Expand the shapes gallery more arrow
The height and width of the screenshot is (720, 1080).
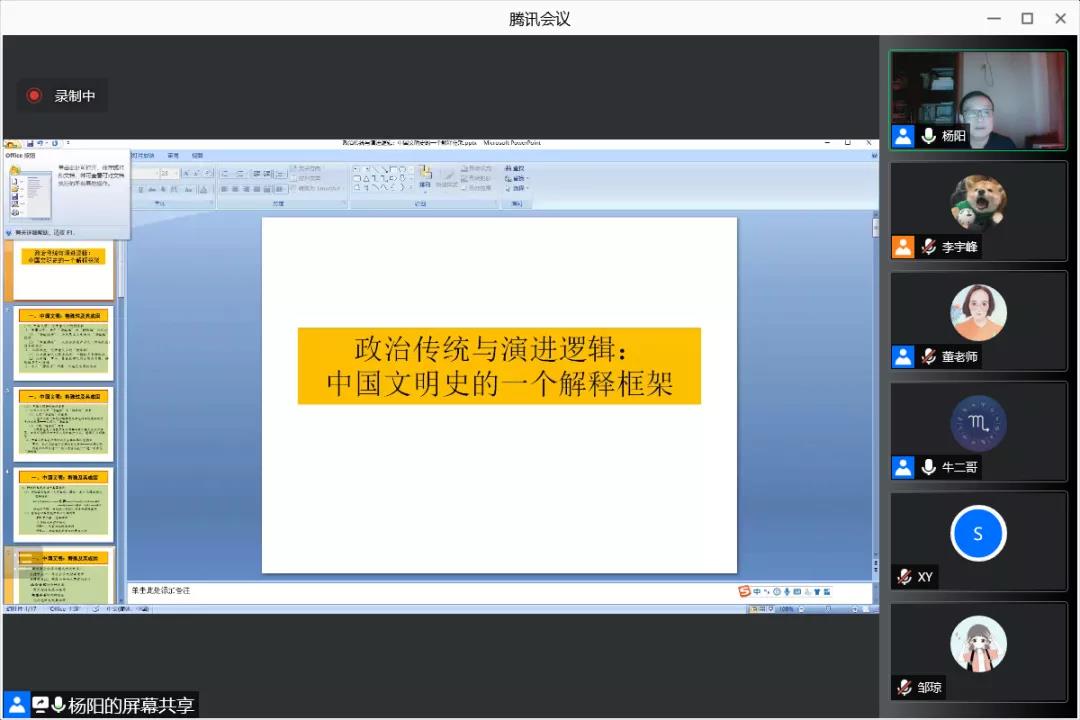tap(411, 187)
